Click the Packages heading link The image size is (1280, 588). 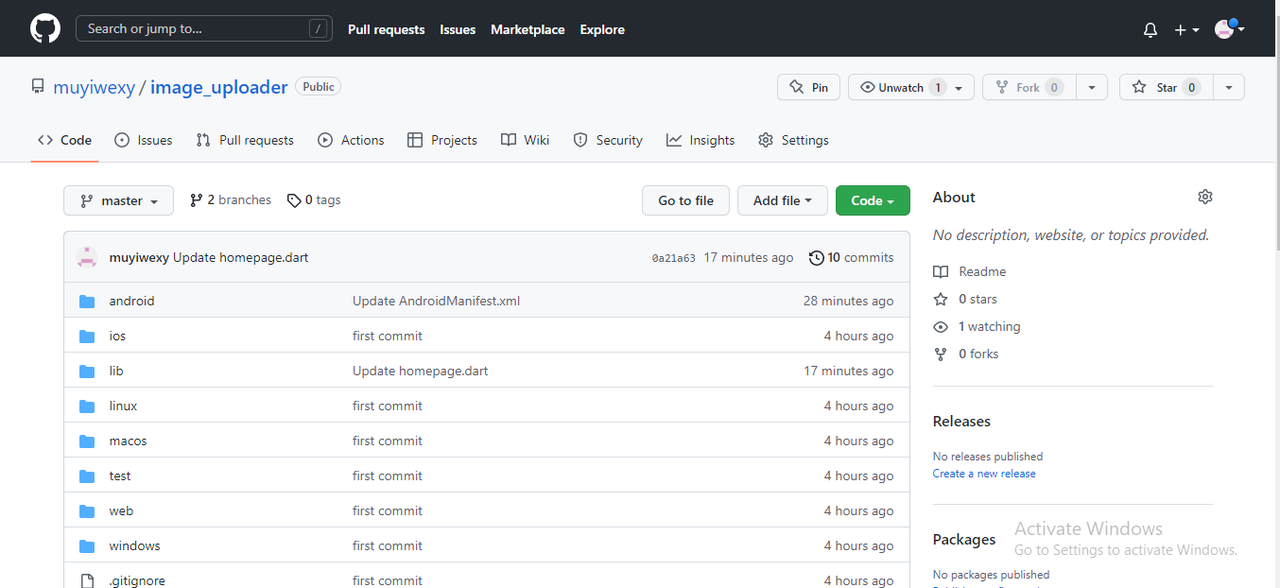click(x=964, y=539)
